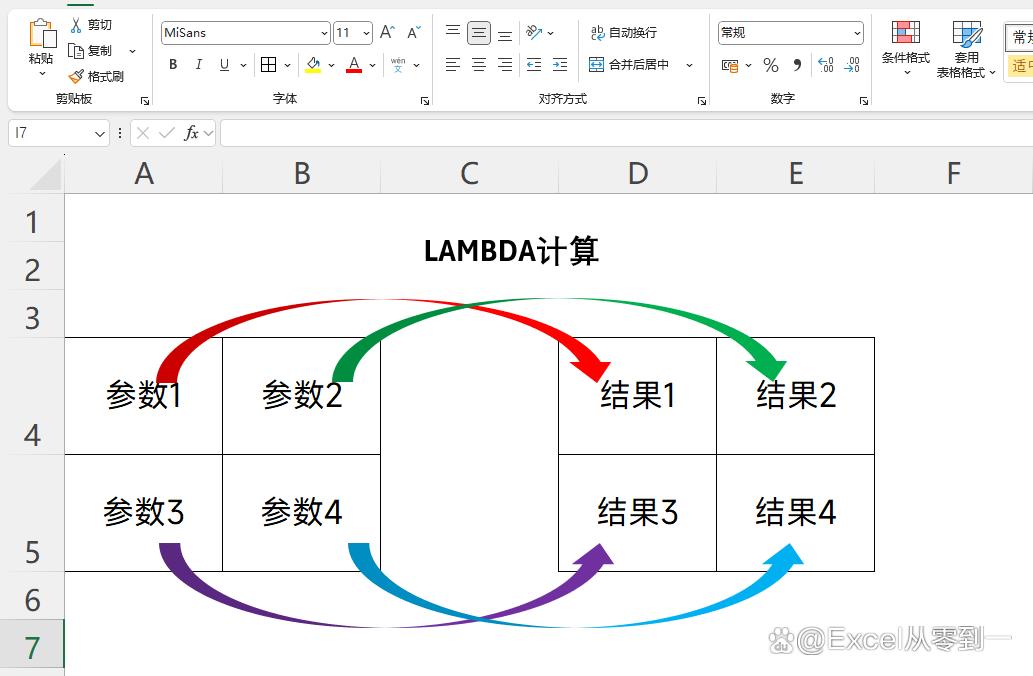Click the increase indent icon
1033x676 pixels.
pyautogui.click(x=560, y=65)
